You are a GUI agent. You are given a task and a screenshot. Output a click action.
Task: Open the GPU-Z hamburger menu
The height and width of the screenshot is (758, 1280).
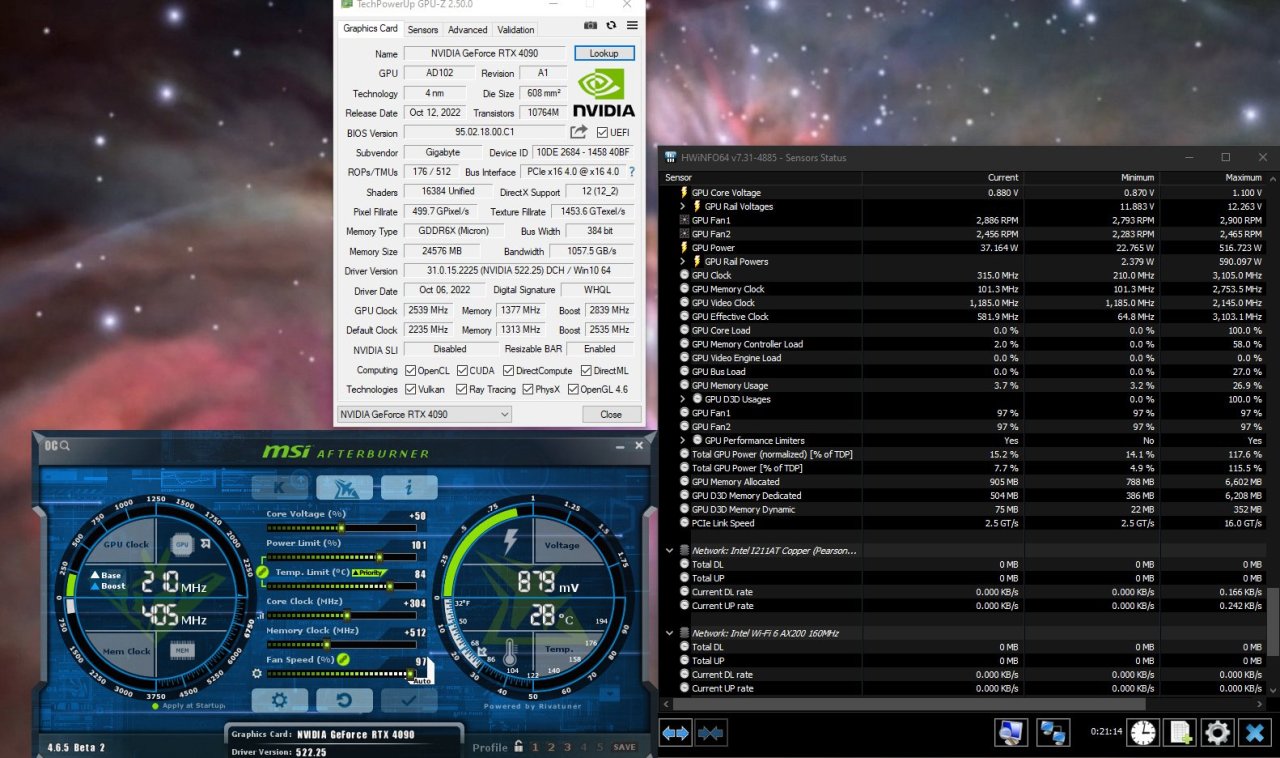point(631,26)
